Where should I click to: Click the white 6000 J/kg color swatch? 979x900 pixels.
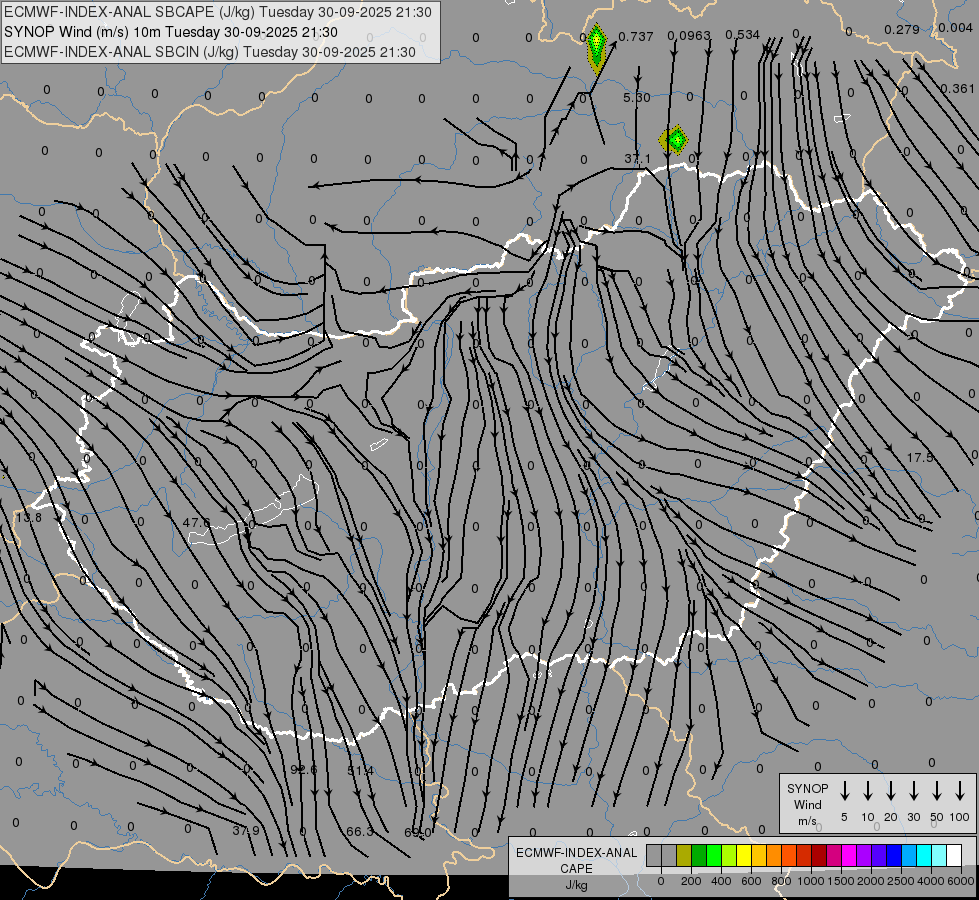pyautogui.click(x=953, y=855)
